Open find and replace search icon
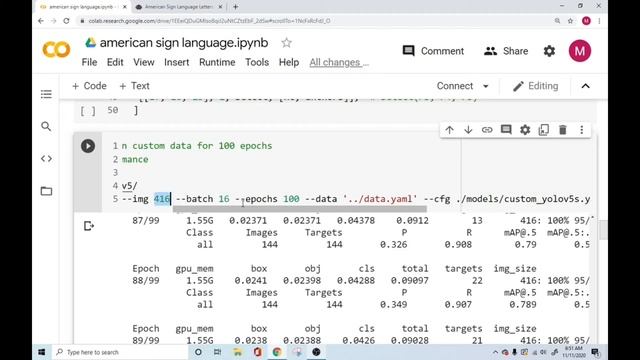 tap(46, 127)
